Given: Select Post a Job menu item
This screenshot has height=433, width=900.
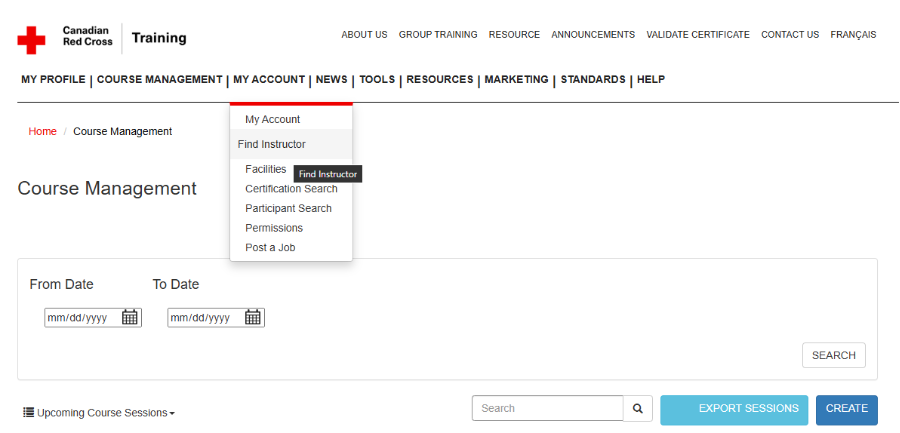Looking at the screenshot, I should pyautogui.click(x=270, y=247).
